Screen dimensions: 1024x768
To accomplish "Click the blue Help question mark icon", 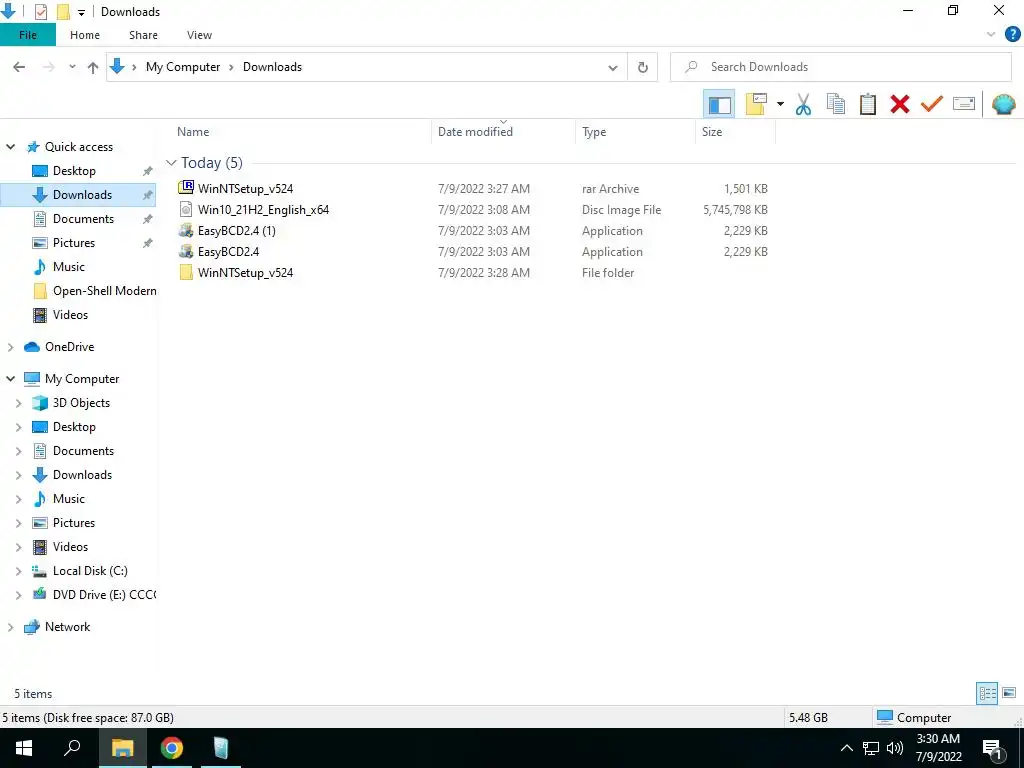I will click(1012, 35).
